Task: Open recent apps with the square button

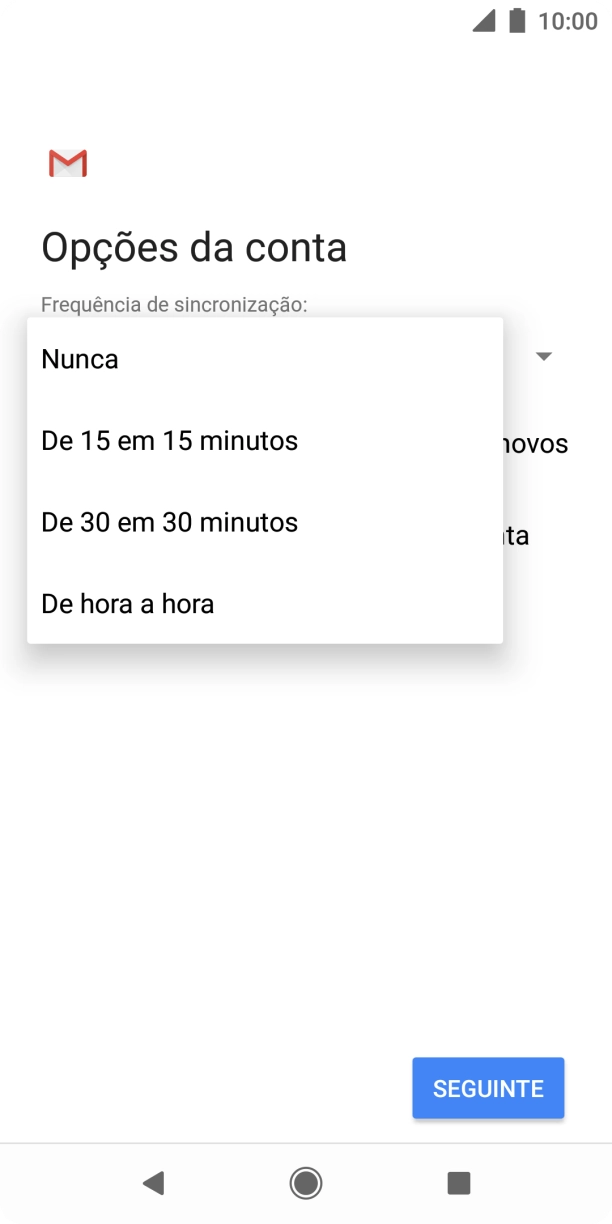Action: coord(459,1183)
